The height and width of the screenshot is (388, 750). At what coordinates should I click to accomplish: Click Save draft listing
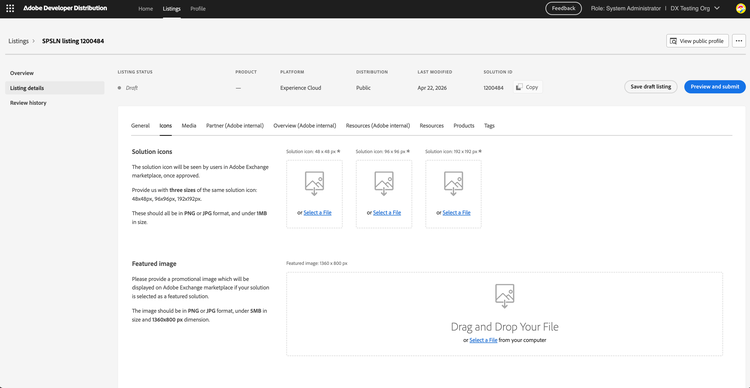click(651, 87)
